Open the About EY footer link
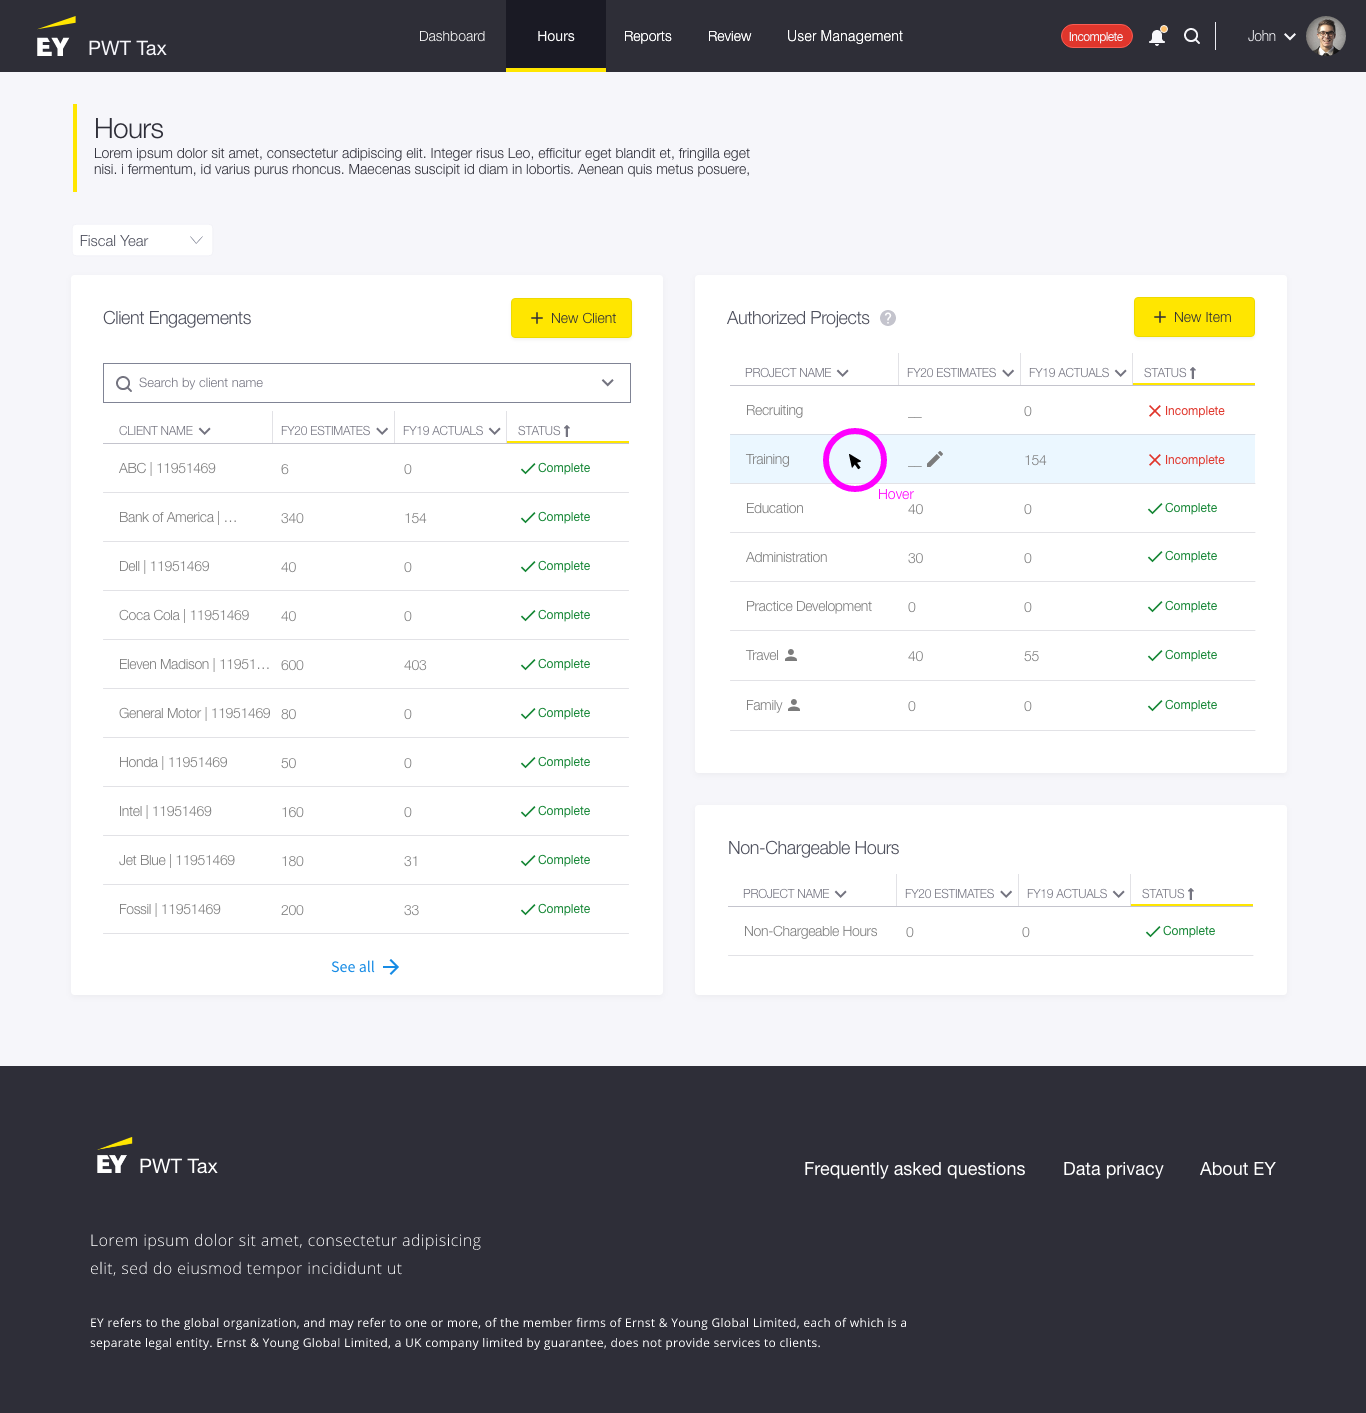 [x=1238, y=1169]
